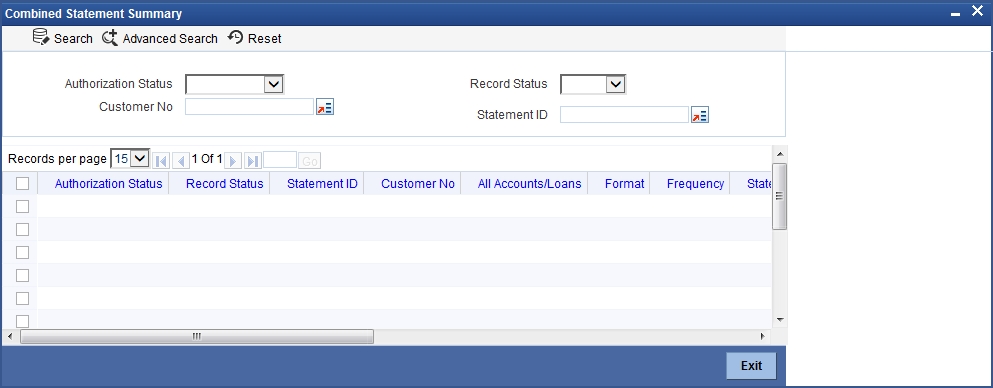The width and height of the screenshot is (993, 388).
Task: Toggle the select-all checkbox in header
Action: (x=23, y=184)
